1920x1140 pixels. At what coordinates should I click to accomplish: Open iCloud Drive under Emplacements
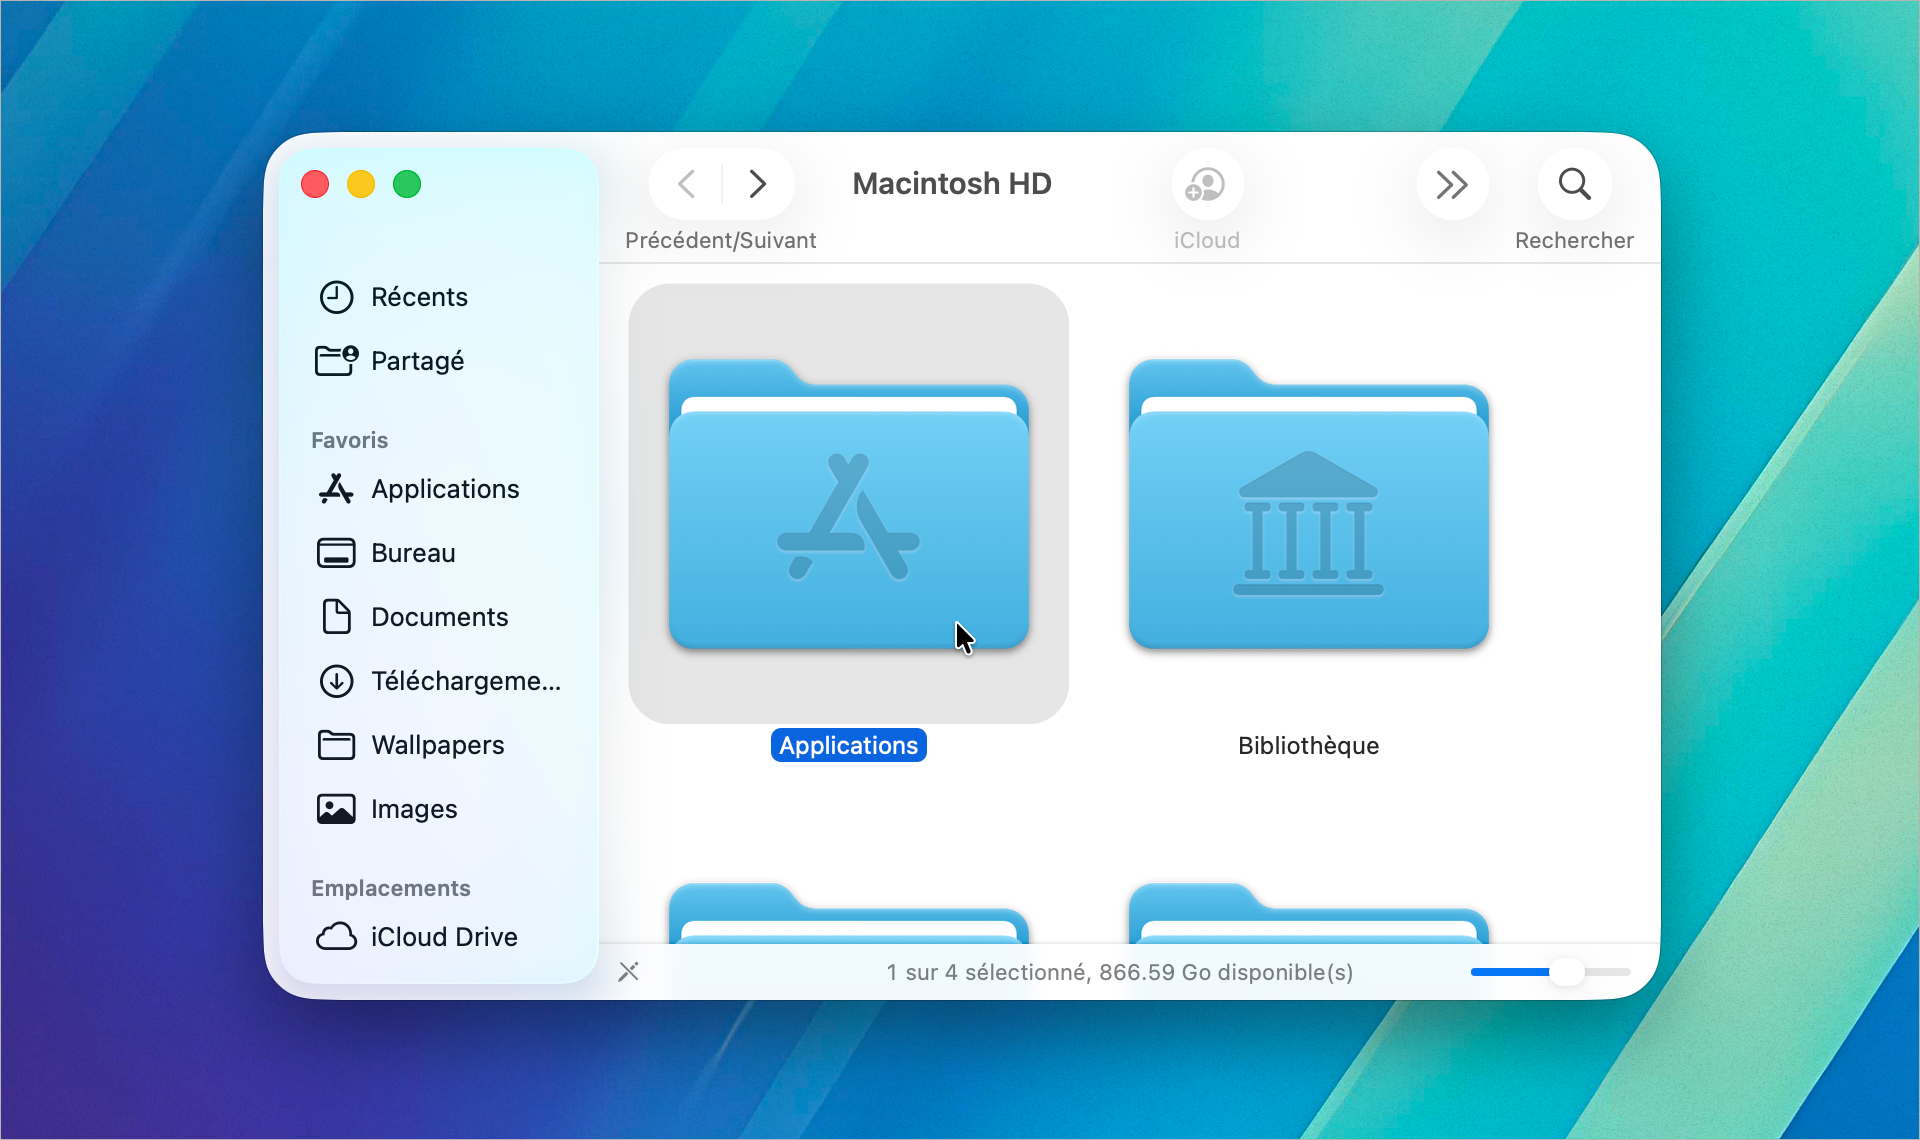coord(443,937)
